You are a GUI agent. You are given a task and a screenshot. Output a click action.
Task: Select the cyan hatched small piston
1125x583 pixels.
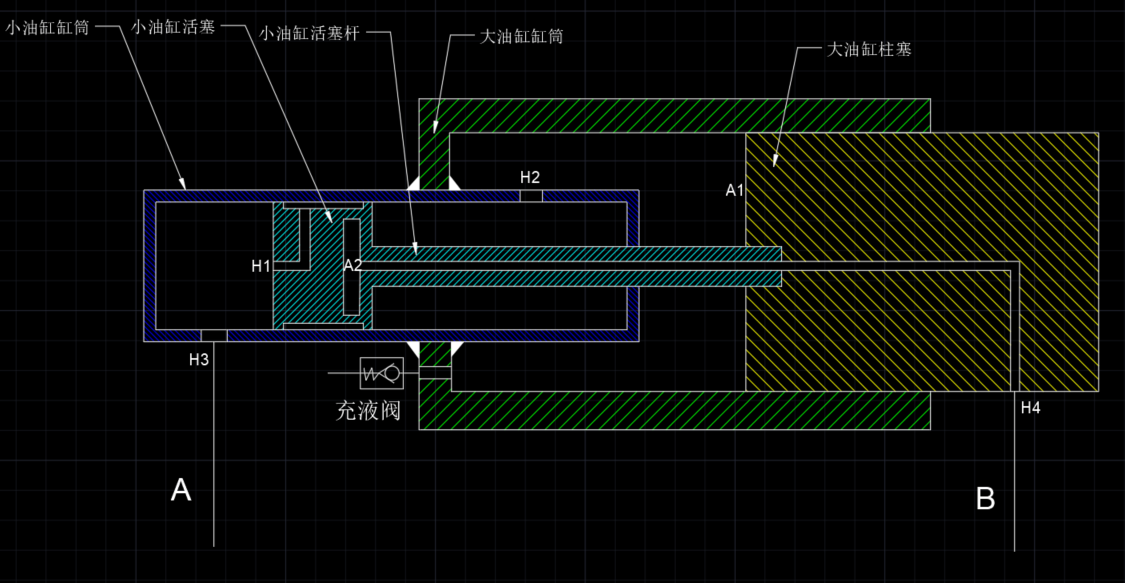[323, 266]
